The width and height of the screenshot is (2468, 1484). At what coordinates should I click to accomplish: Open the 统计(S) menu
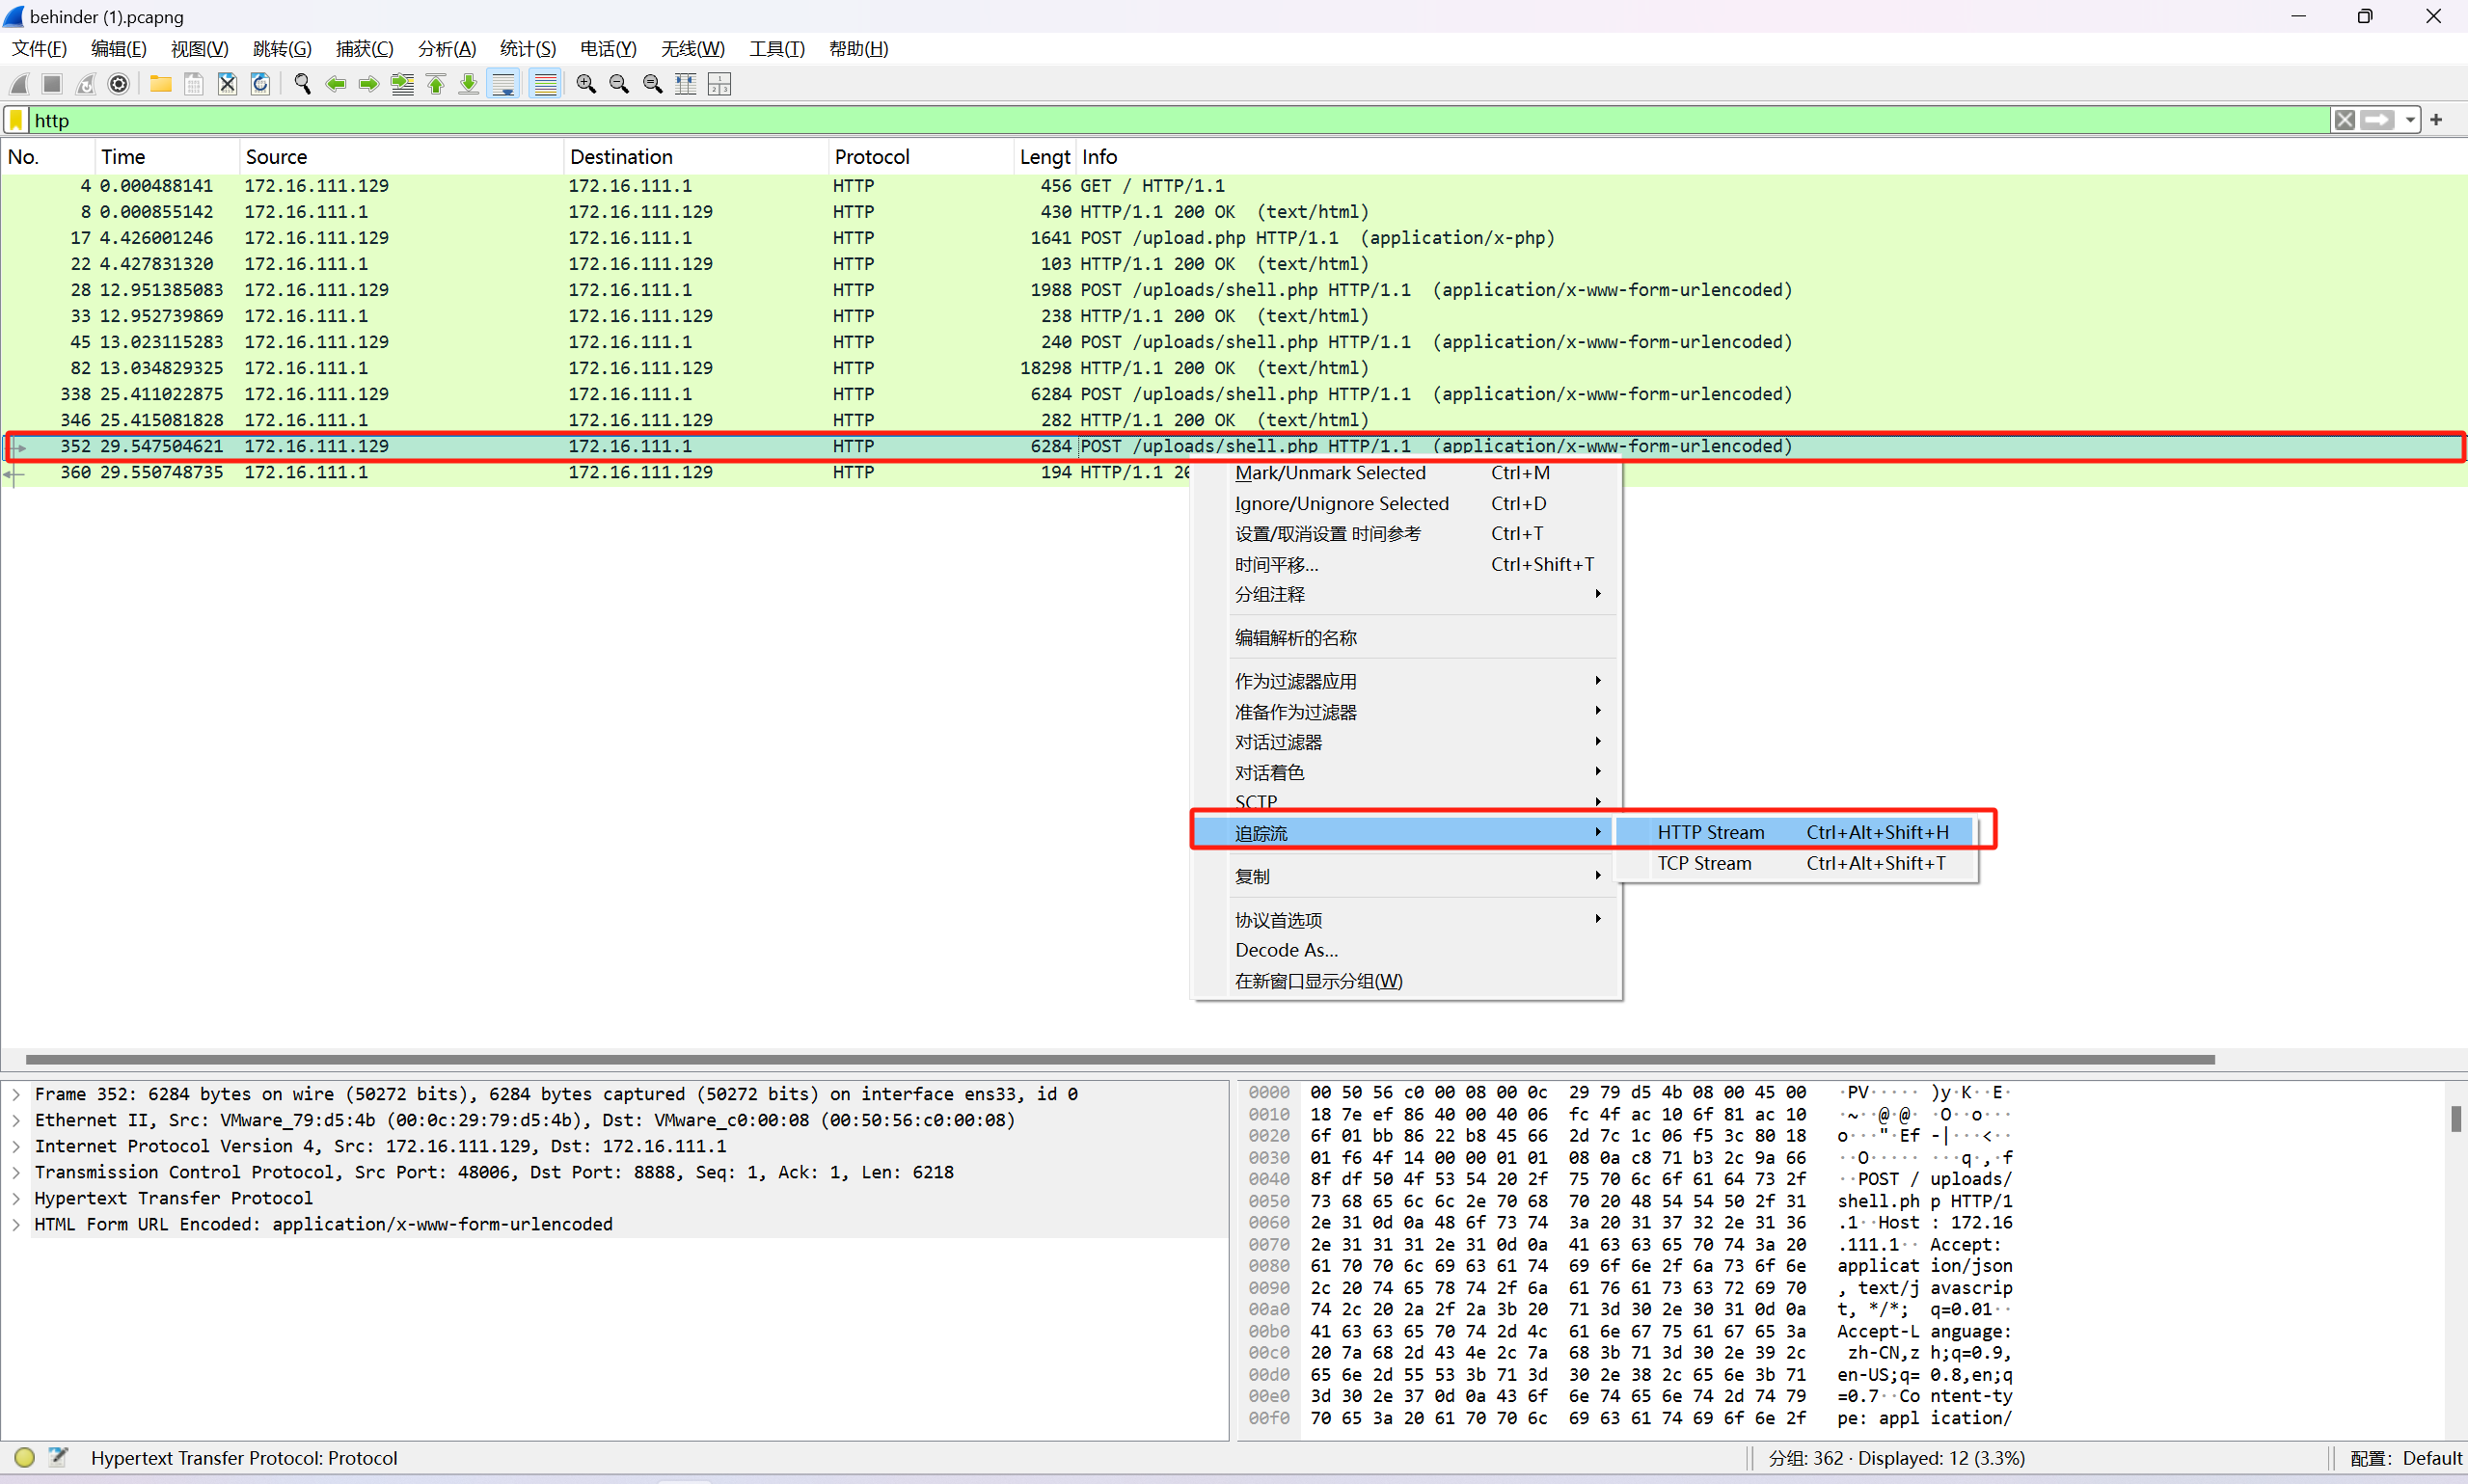(x=527, y=48)
